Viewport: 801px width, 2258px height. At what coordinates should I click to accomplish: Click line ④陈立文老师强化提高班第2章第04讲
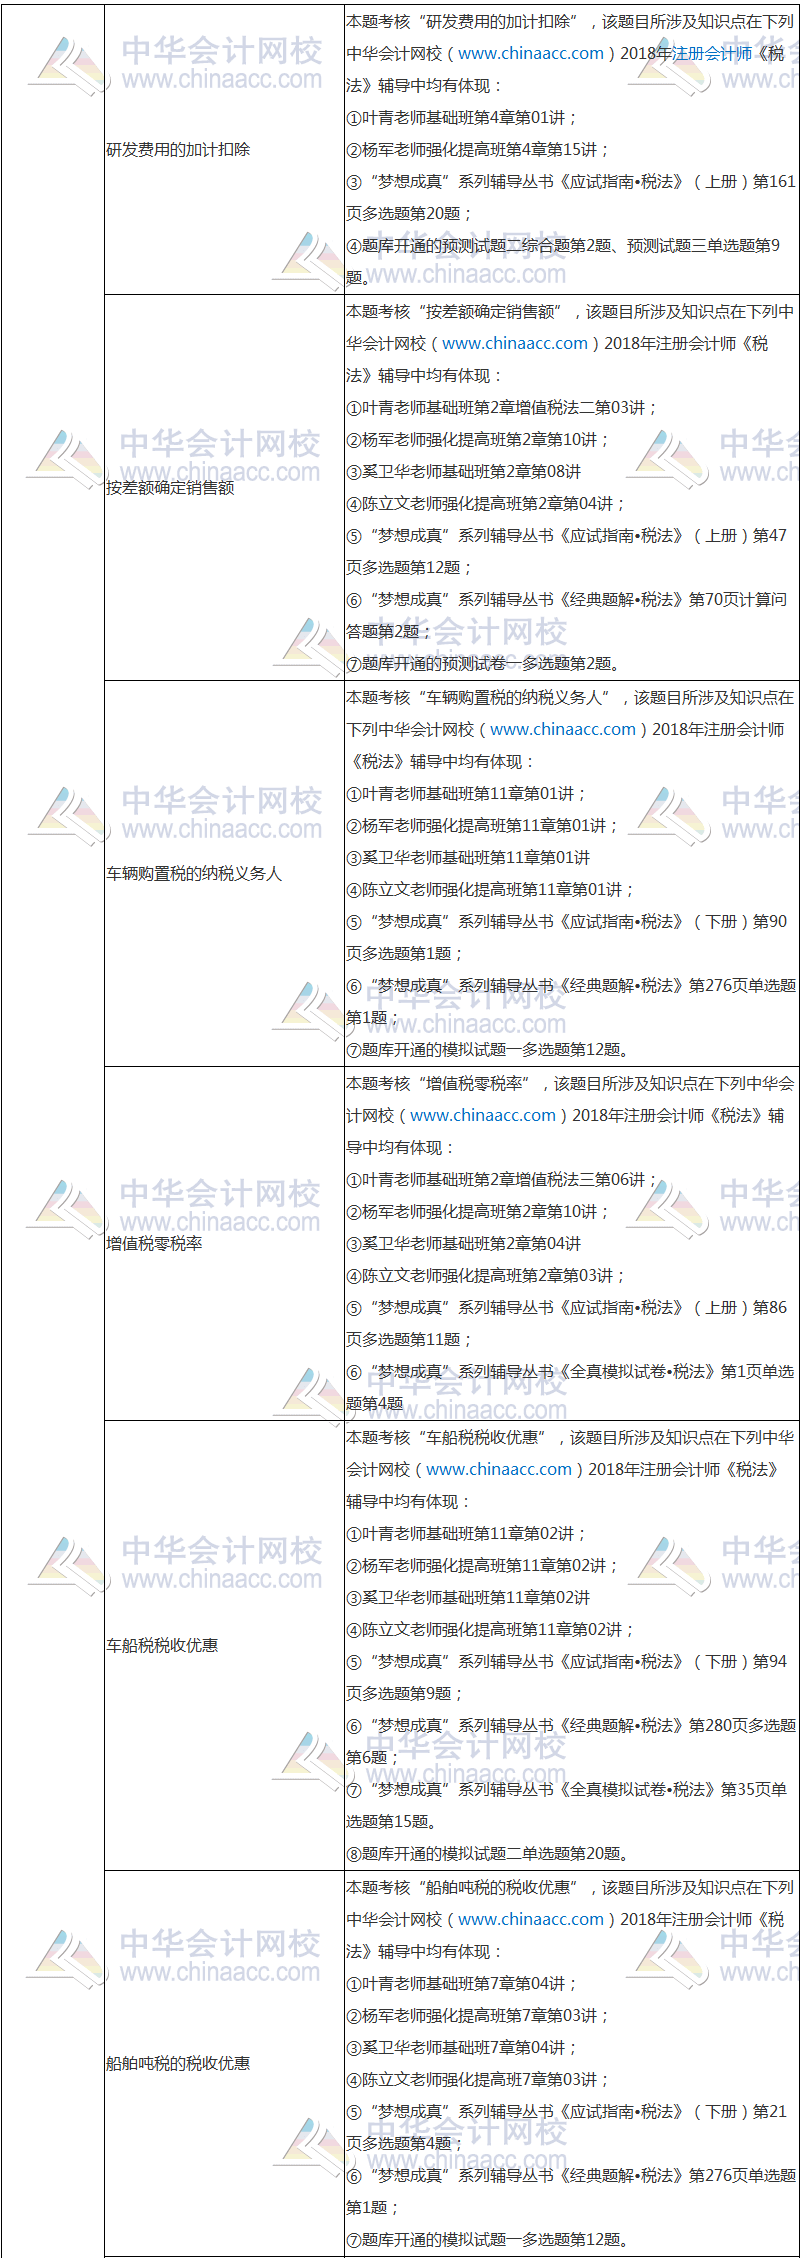click(486, 504)
